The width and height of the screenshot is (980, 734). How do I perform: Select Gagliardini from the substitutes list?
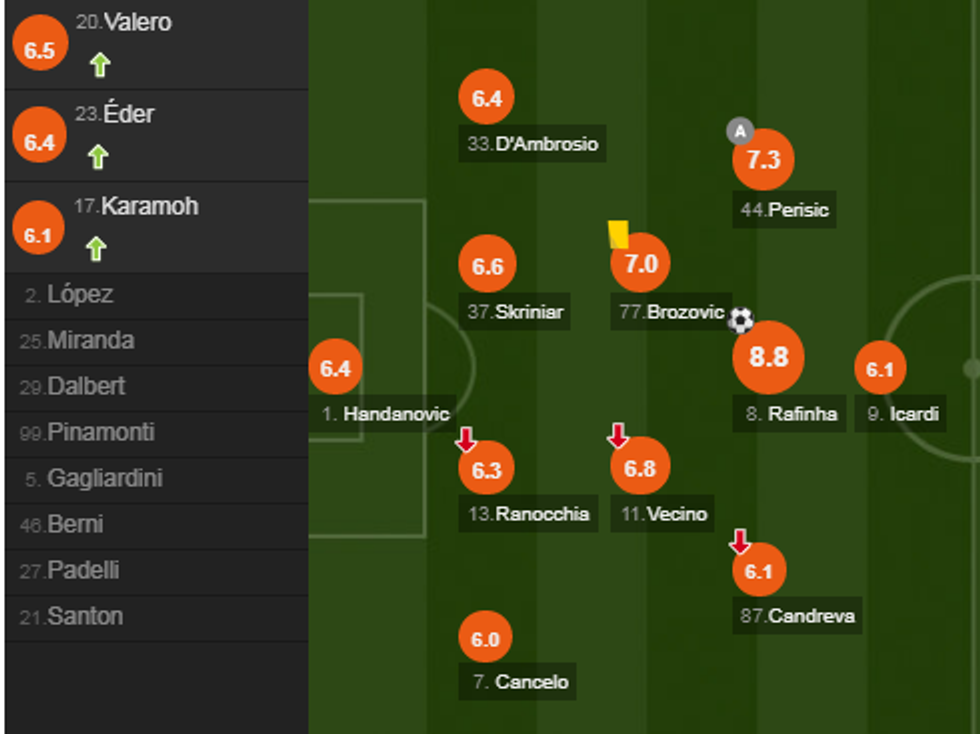[x=105, y=479]
